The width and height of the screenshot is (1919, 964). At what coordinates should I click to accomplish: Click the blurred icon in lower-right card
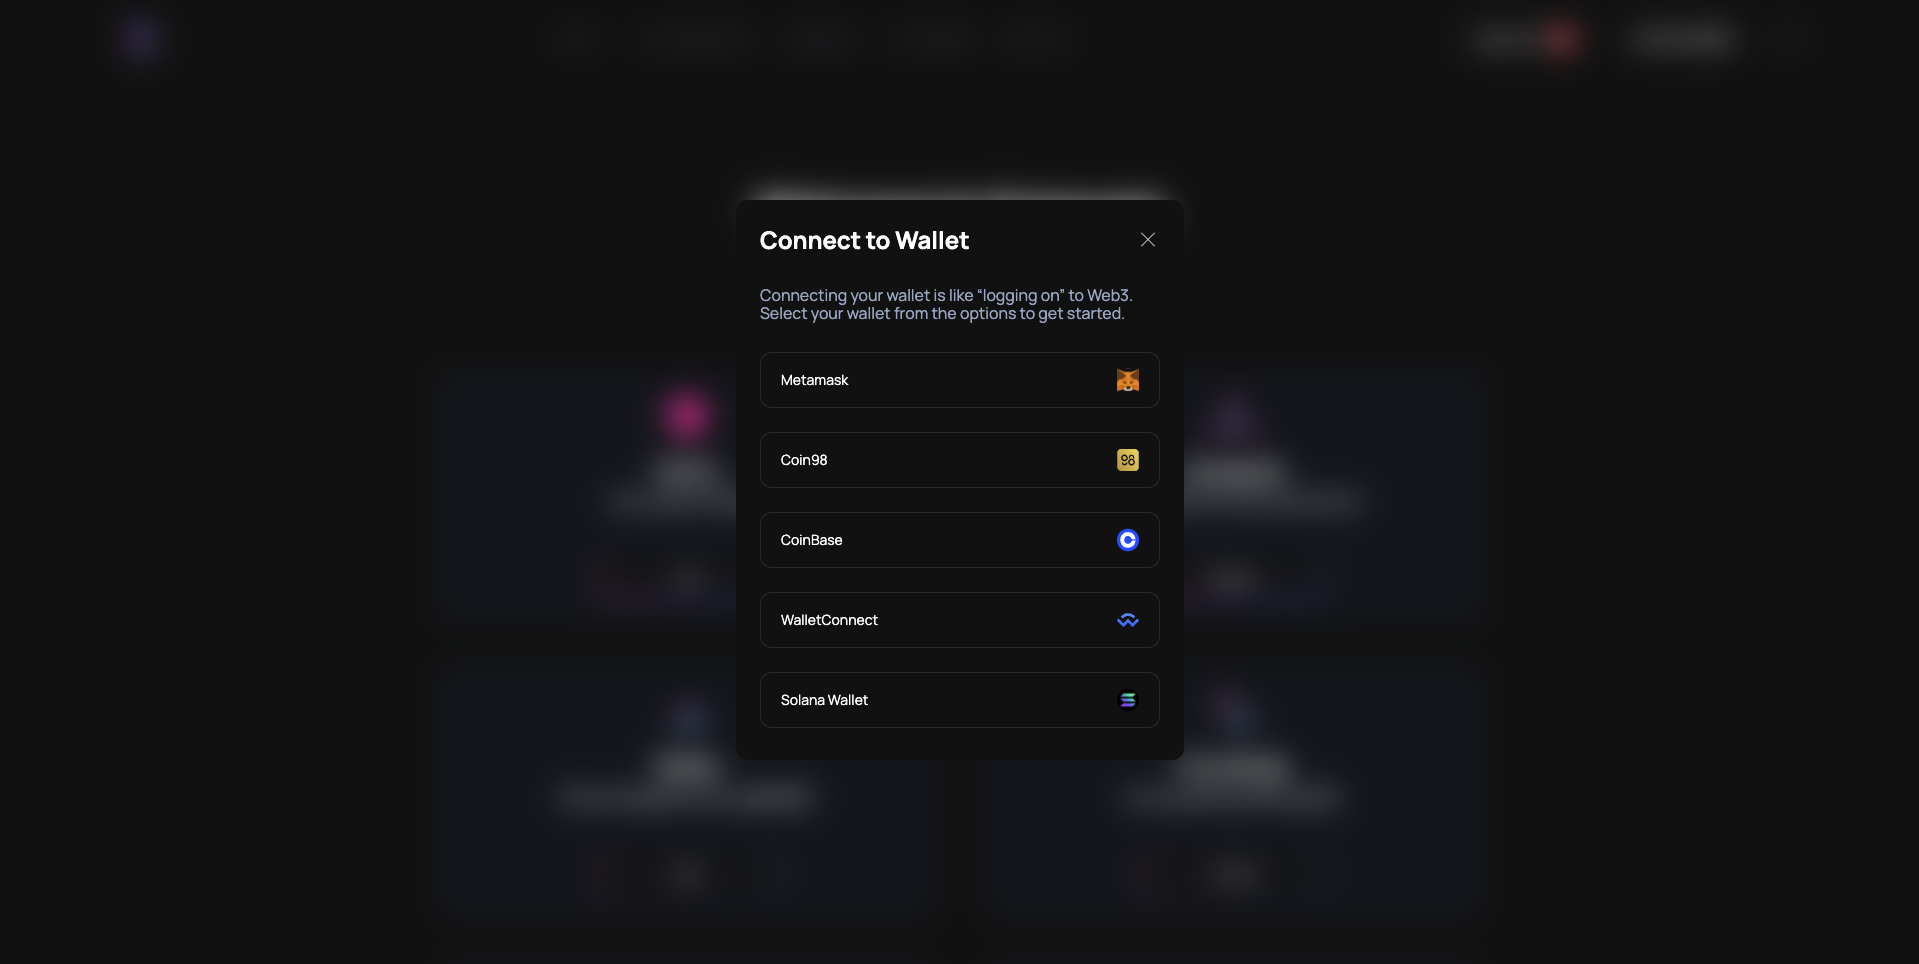click(x=1233, y=712)
